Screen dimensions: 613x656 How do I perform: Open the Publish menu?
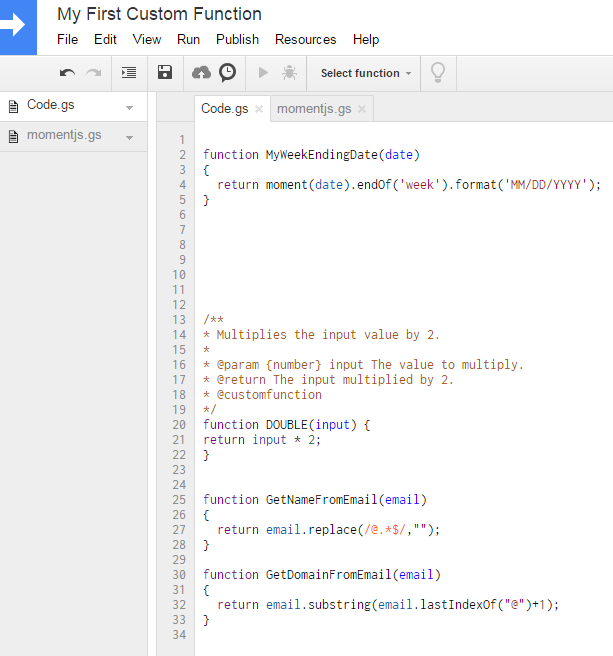click(237, 40)
